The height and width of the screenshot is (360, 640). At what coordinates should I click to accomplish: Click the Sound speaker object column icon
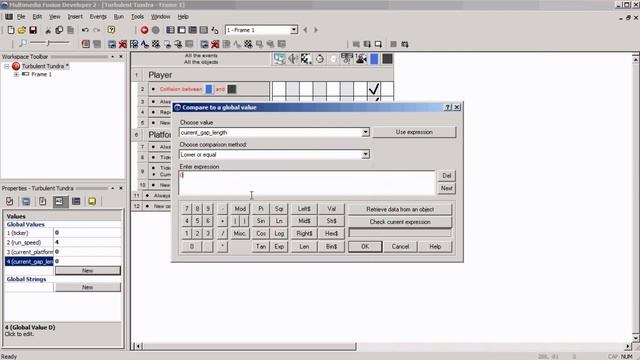click(x=293, y=59)
